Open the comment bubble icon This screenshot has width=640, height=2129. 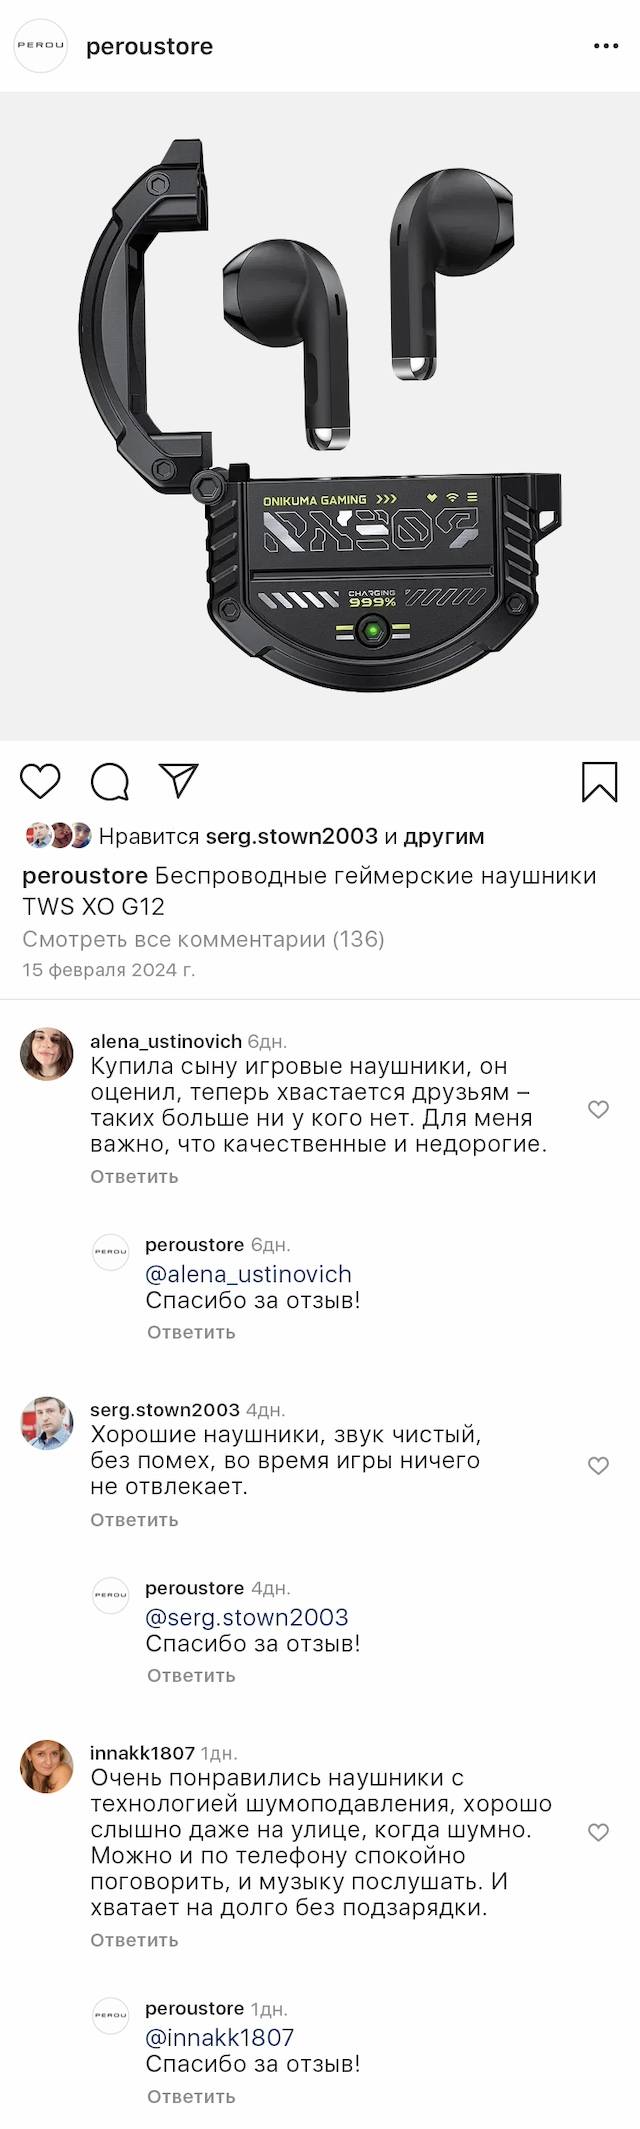tap(110, 782)
